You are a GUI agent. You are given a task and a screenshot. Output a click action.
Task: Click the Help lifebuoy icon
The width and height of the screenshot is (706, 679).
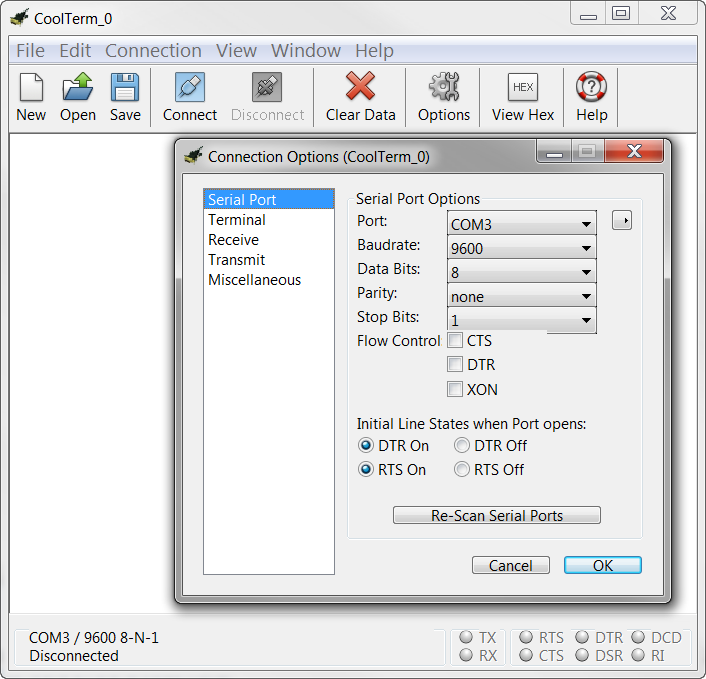coord(591,89)
